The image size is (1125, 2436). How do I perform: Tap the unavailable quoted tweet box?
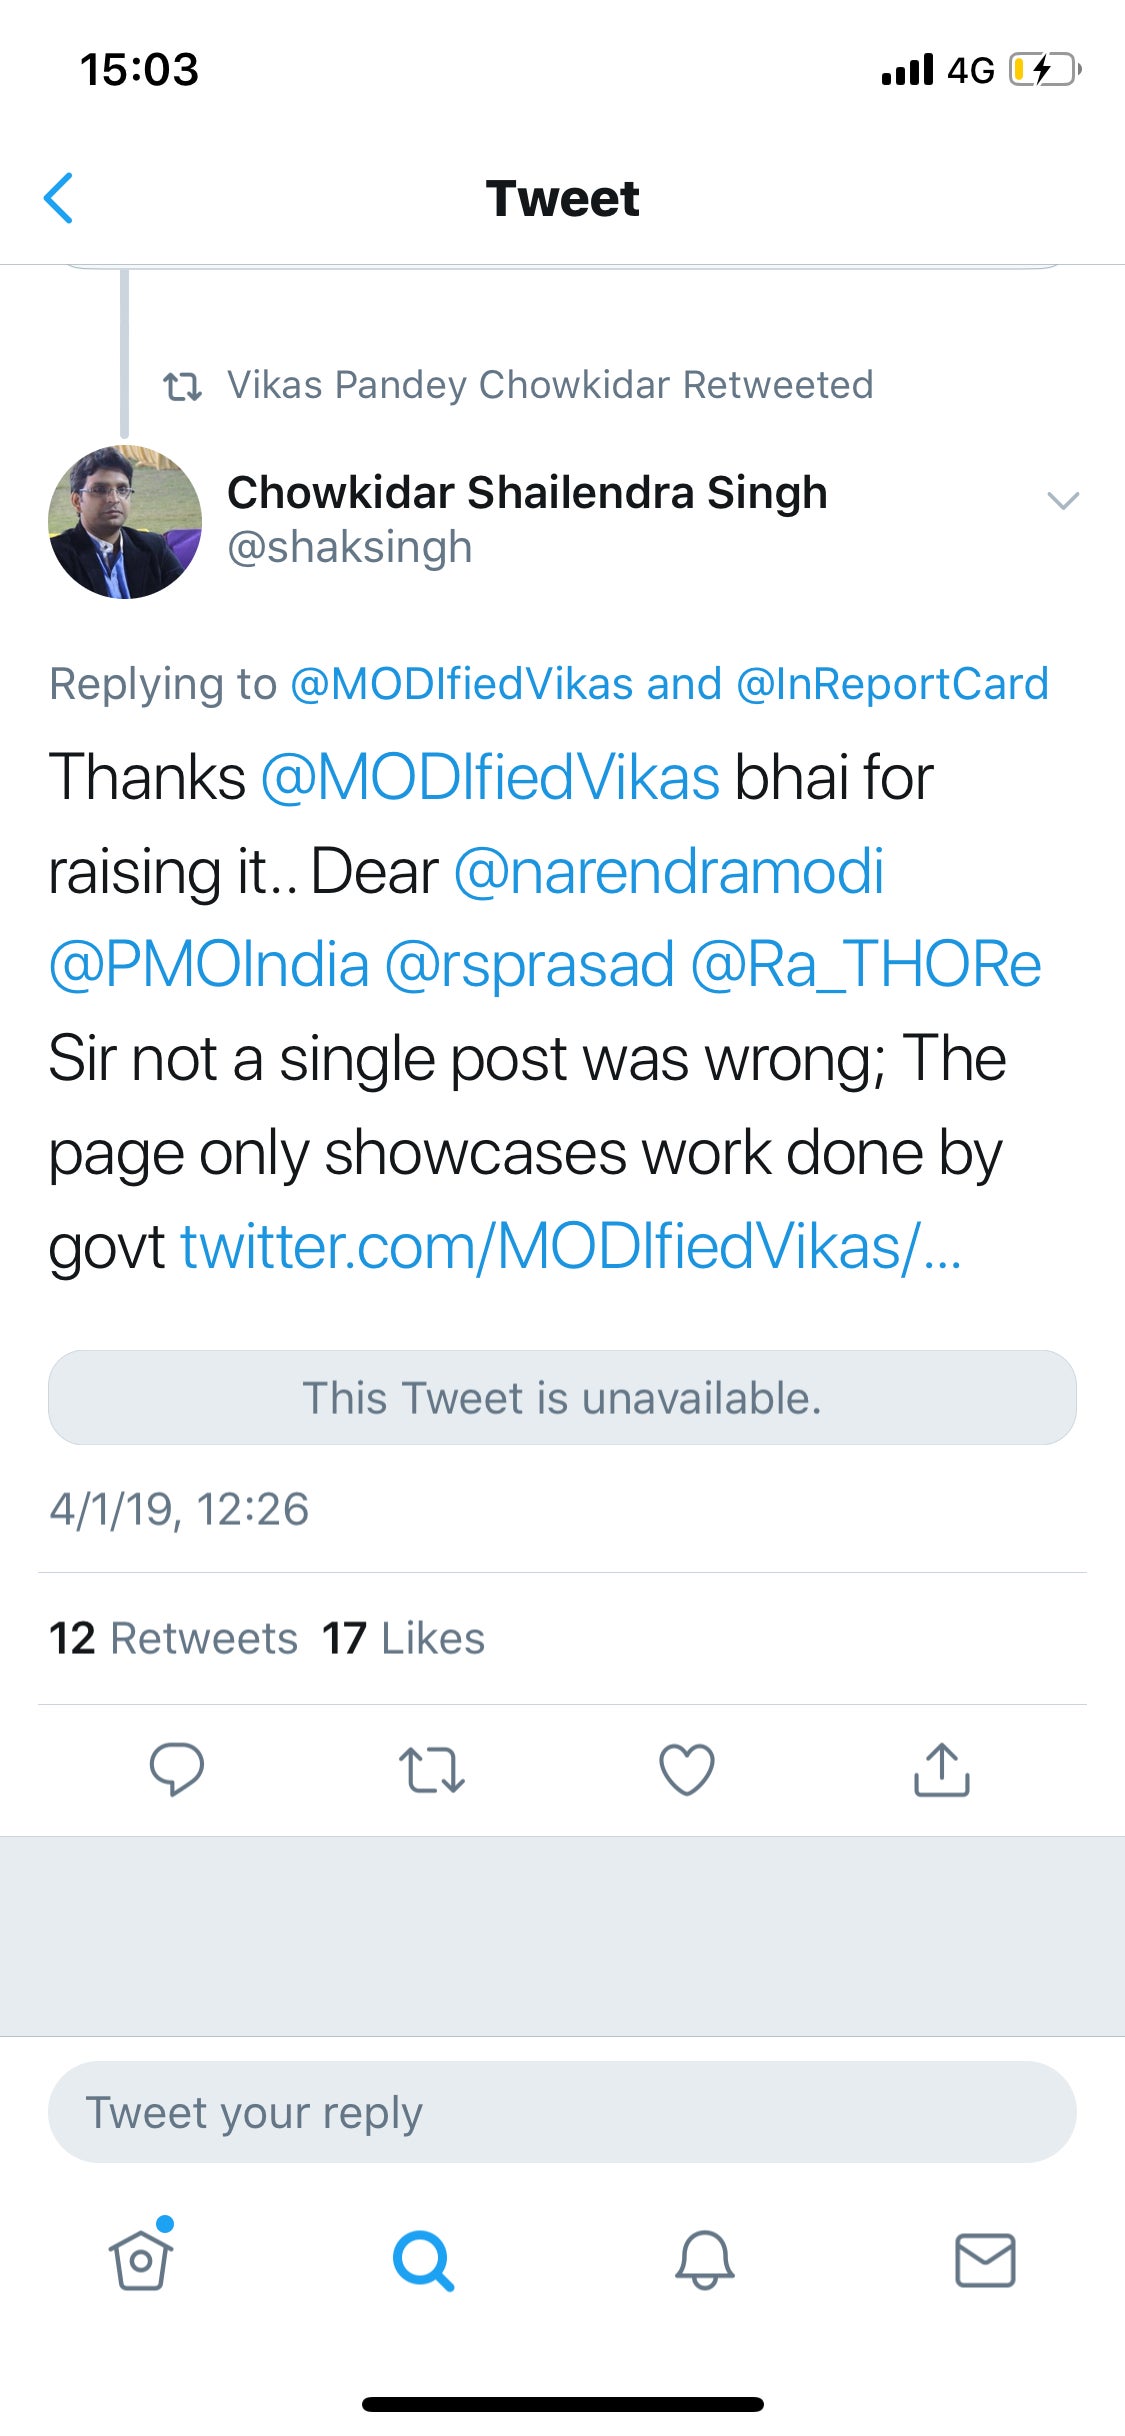coord(562,1397)
